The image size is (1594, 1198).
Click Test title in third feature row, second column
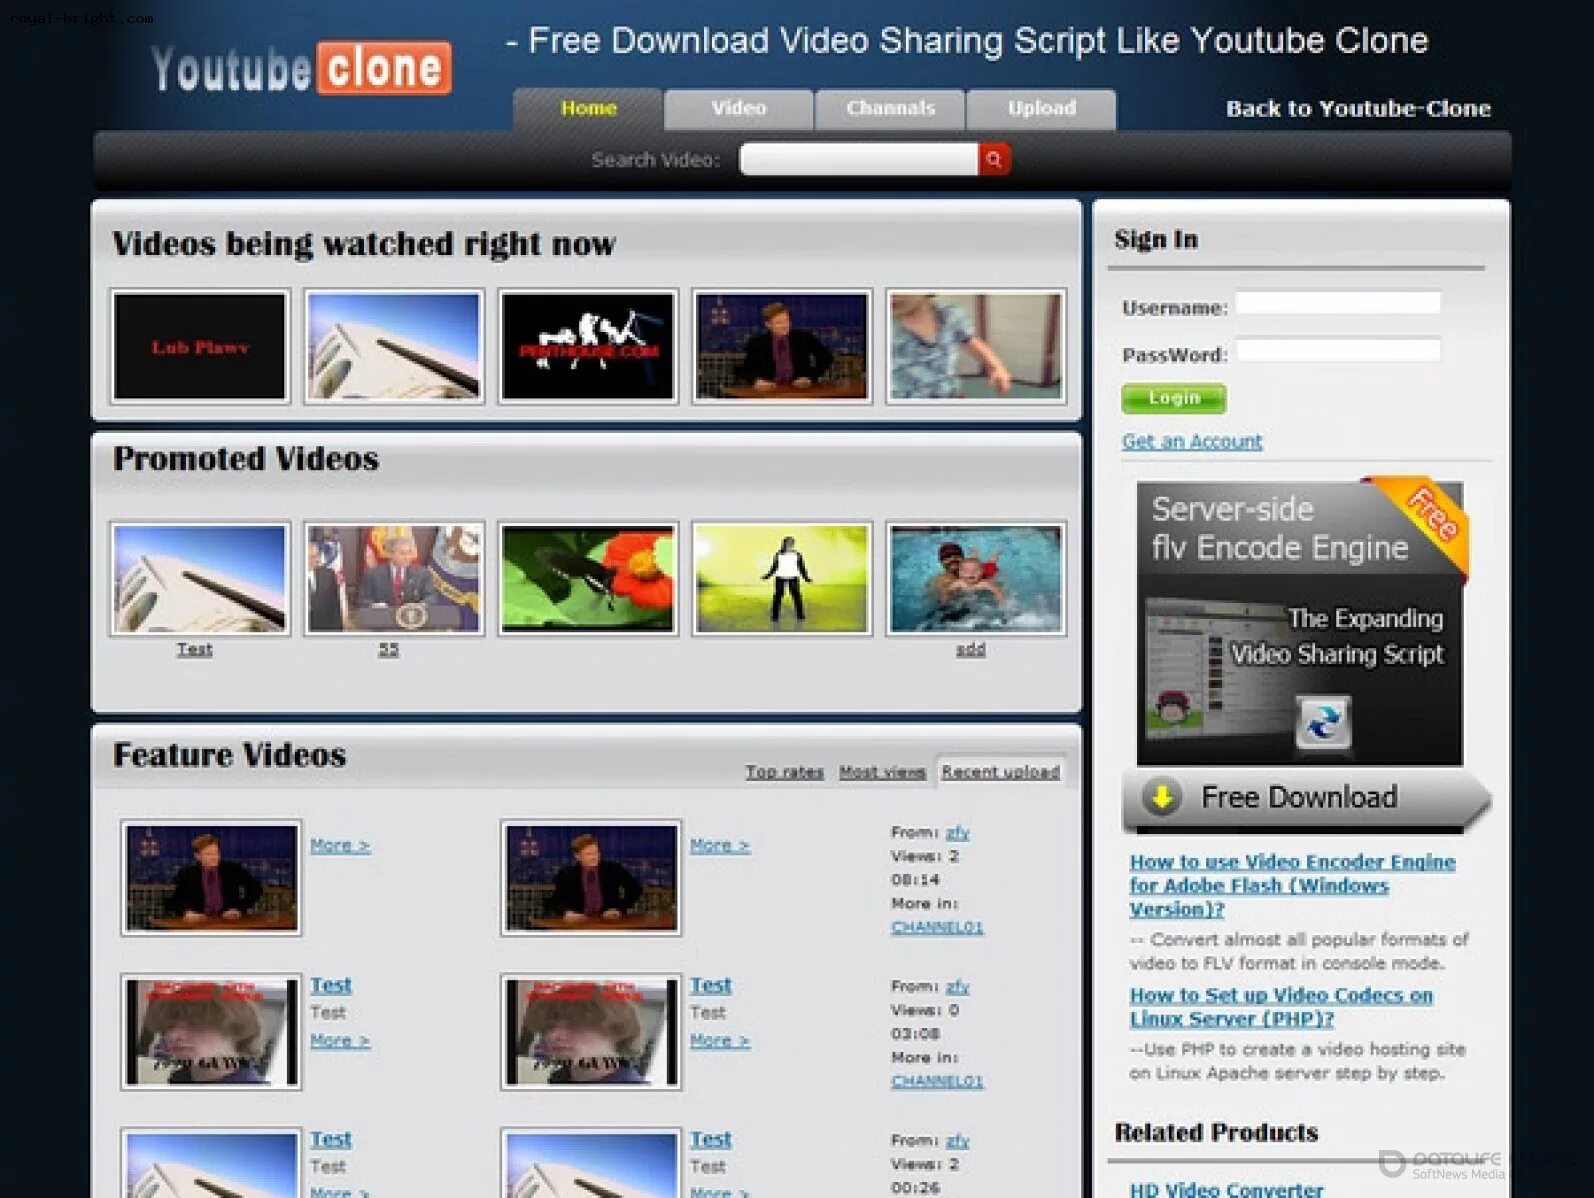click(711, 1139)
